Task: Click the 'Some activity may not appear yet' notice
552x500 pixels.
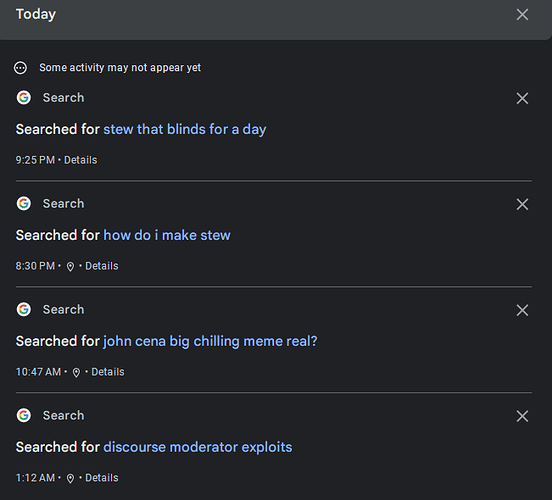Action: [120, 68]
